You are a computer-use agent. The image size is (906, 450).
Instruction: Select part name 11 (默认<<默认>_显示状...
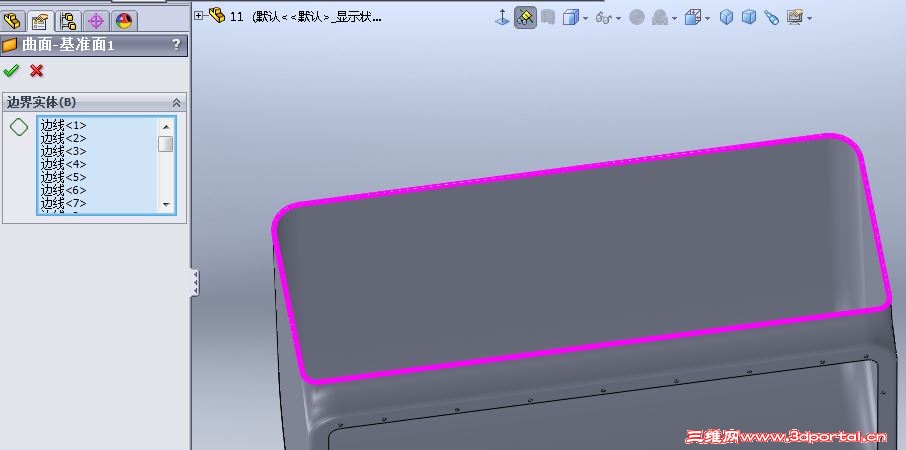(306, 17)
